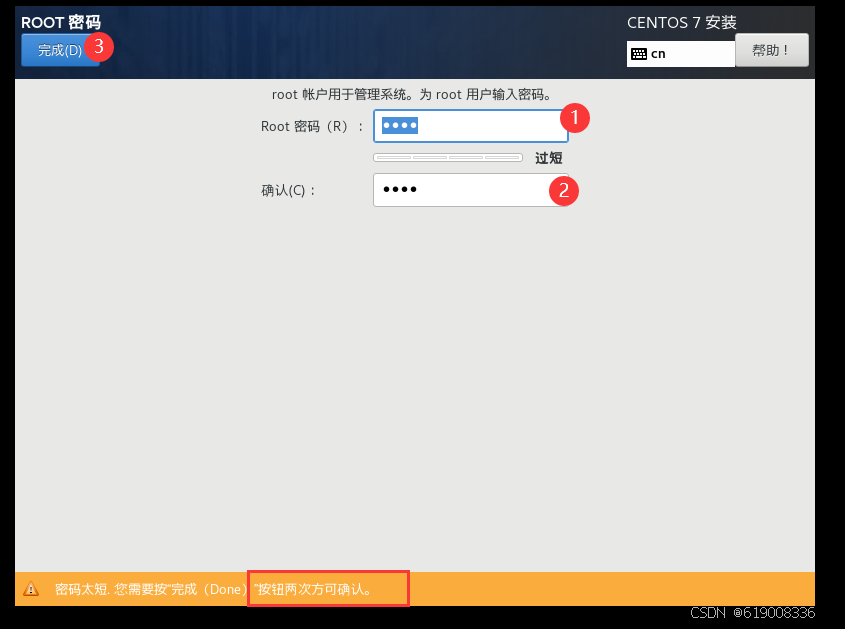The height and width of the screenshot is (629, 845).
Task: Click the 确认(C) label
Action: (288, 190)
